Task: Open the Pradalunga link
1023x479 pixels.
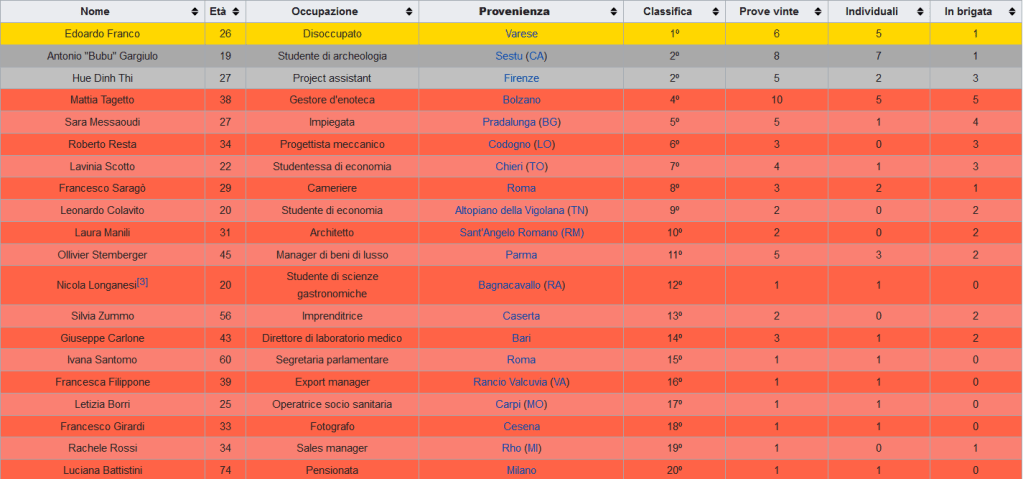Action: pos(508,122)
